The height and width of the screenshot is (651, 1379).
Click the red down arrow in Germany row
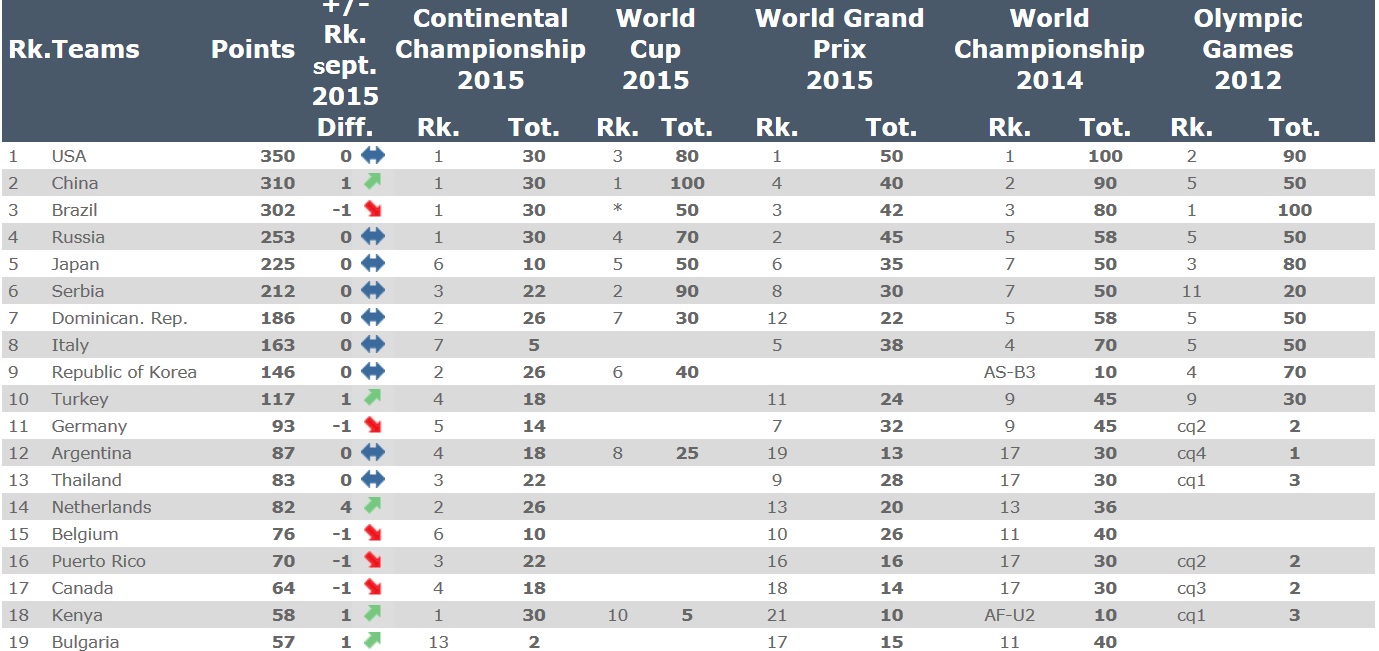373,425
